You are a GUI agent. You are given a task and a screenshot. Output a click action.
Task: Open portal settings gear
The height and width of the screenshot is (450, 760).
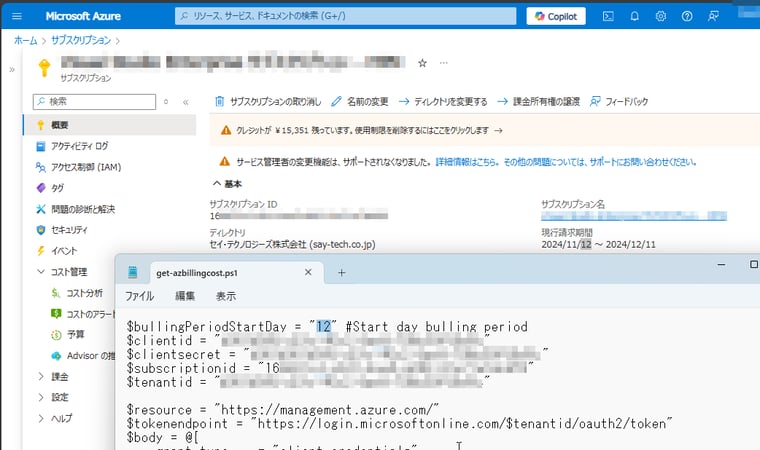pyautogui.click(x=661, y=16)
